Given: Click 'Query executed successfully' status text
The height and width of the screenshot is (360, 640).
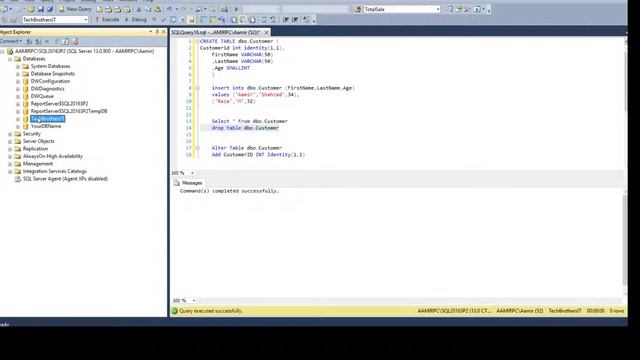Looking at the screenshot, I should click(x=211, y=311).
